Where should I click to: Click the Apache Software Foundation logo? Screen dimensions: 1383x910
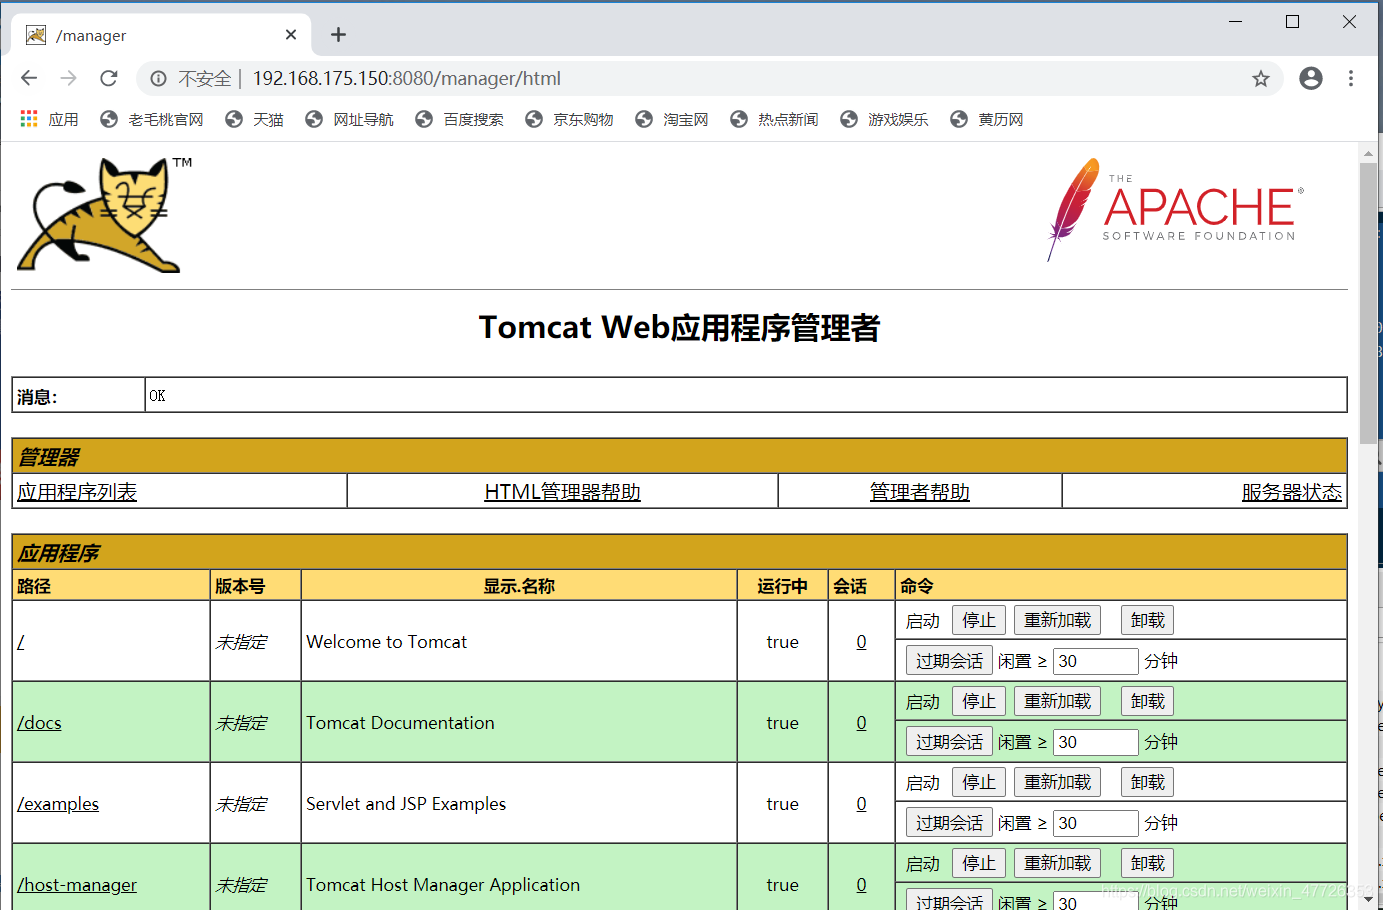pyautogui.click(x=1175, y=210)
